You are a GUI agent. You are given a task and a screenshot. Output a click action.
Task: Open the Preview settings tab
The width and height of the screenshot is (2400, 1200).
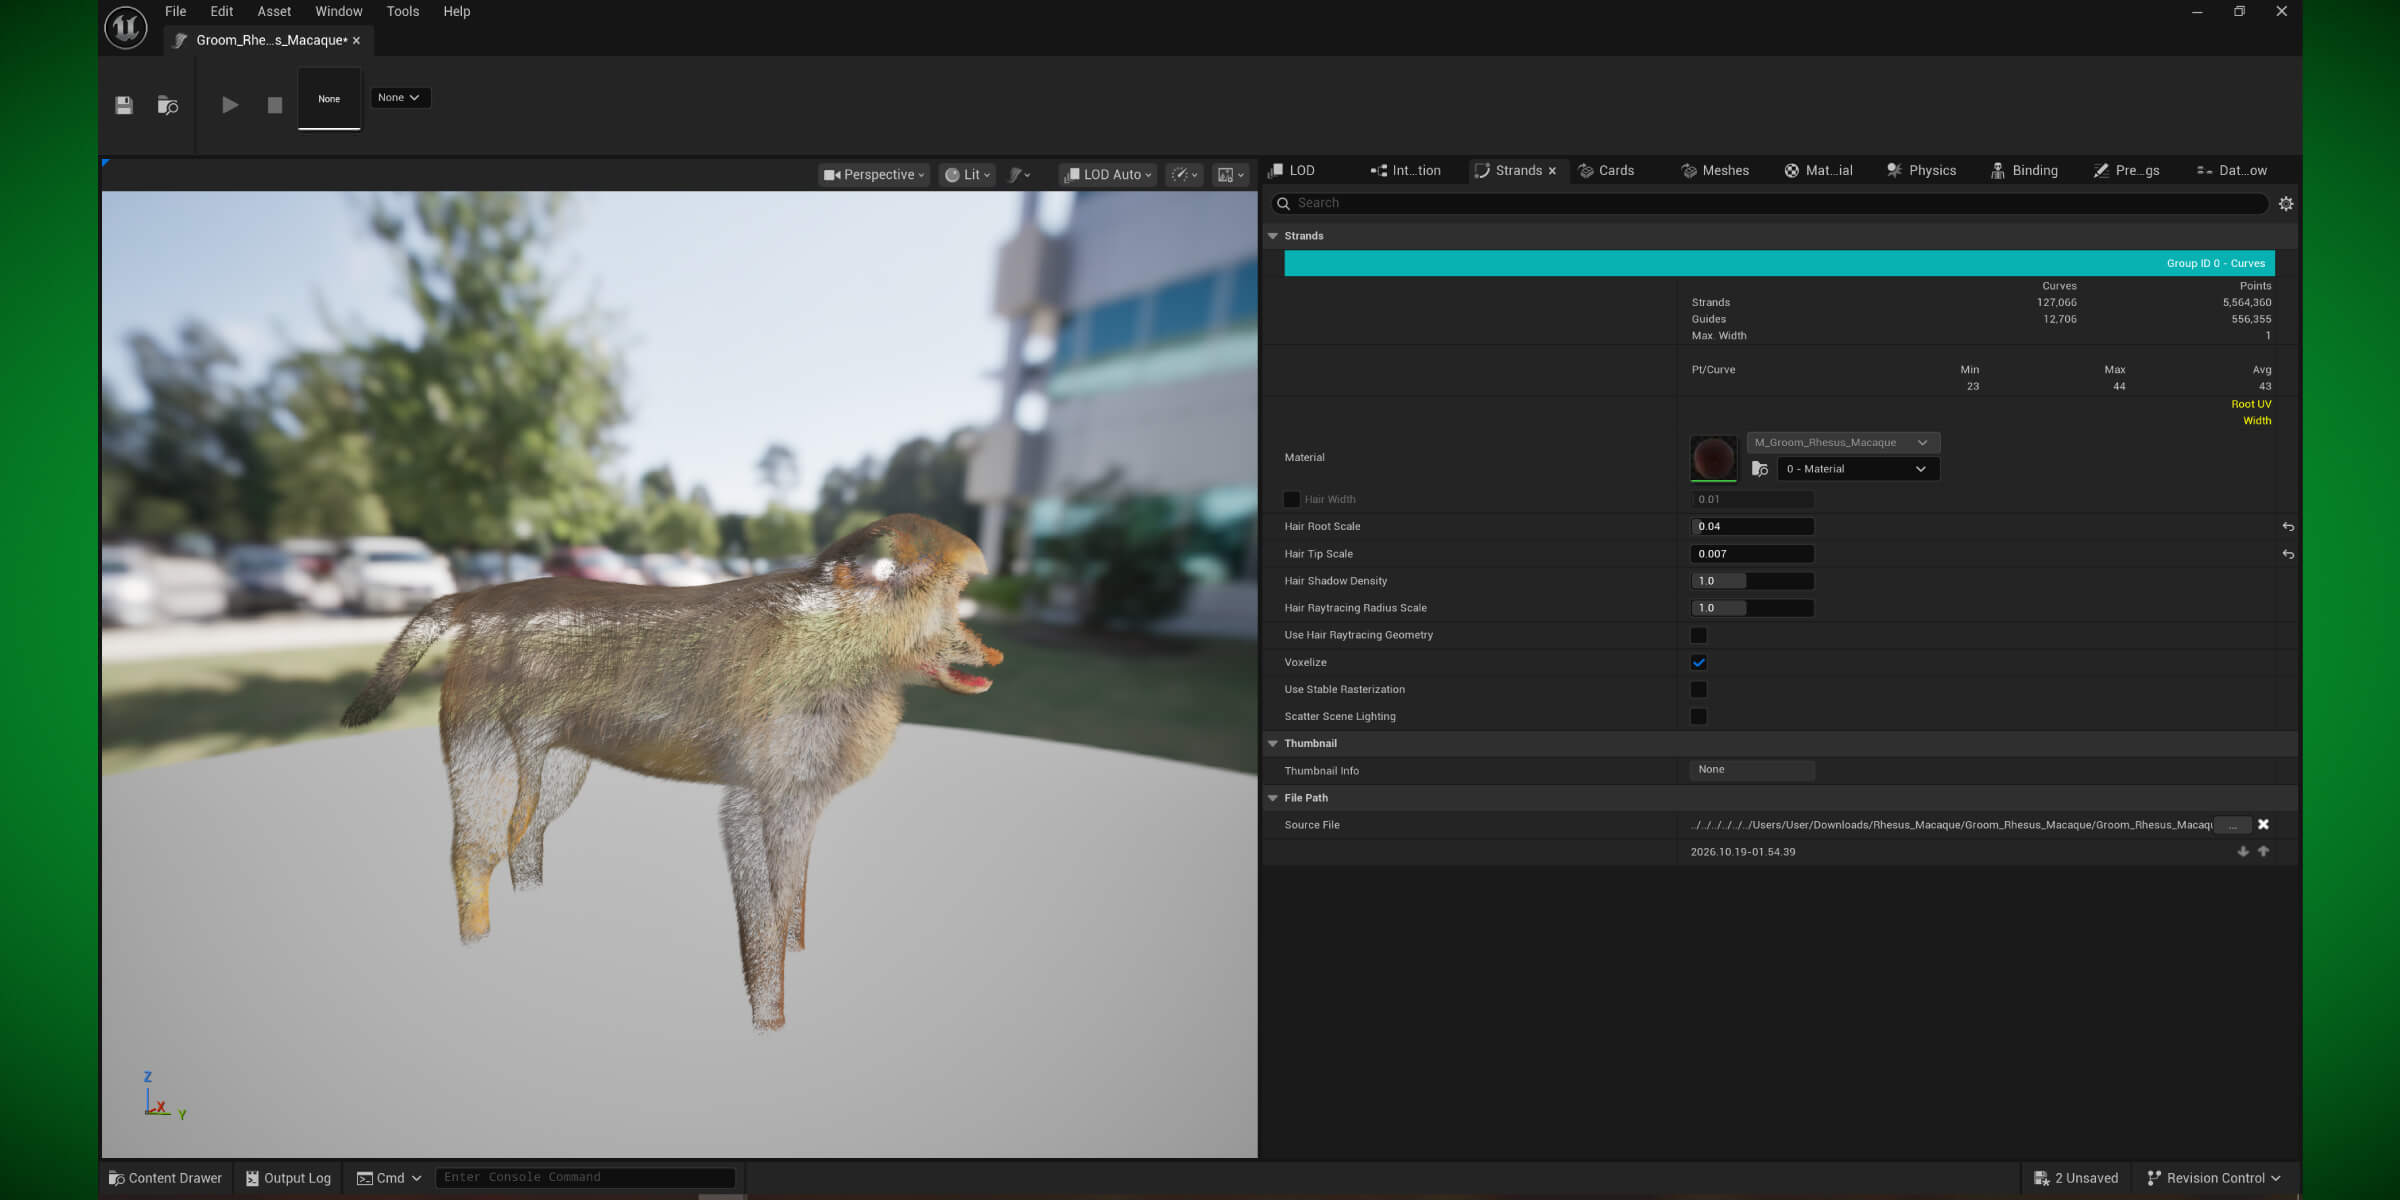tap(2127, 170)
